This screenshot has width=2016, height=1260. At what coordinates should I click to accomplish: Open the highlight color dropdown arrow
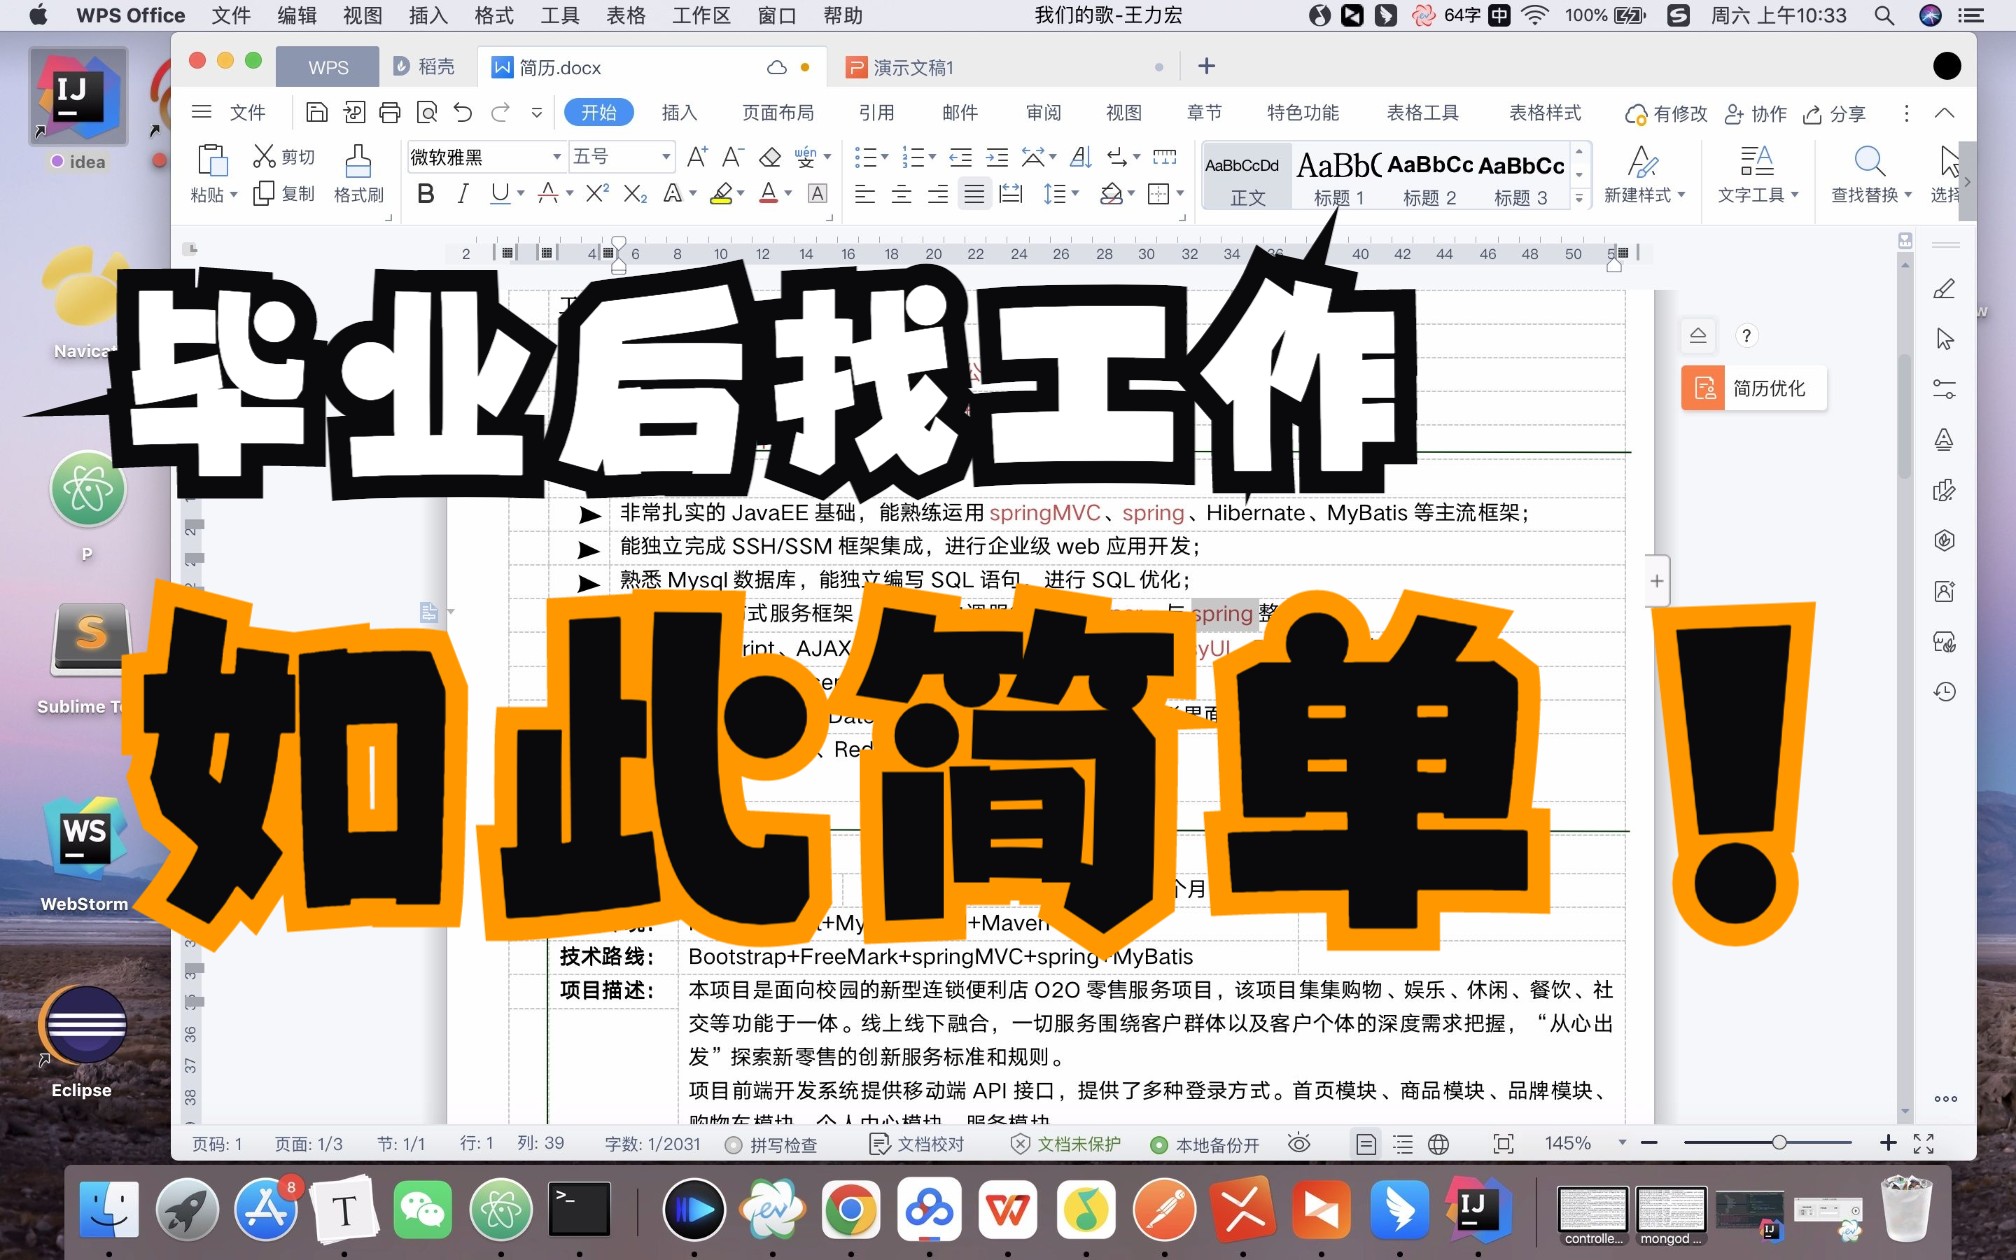click(740, 194)
